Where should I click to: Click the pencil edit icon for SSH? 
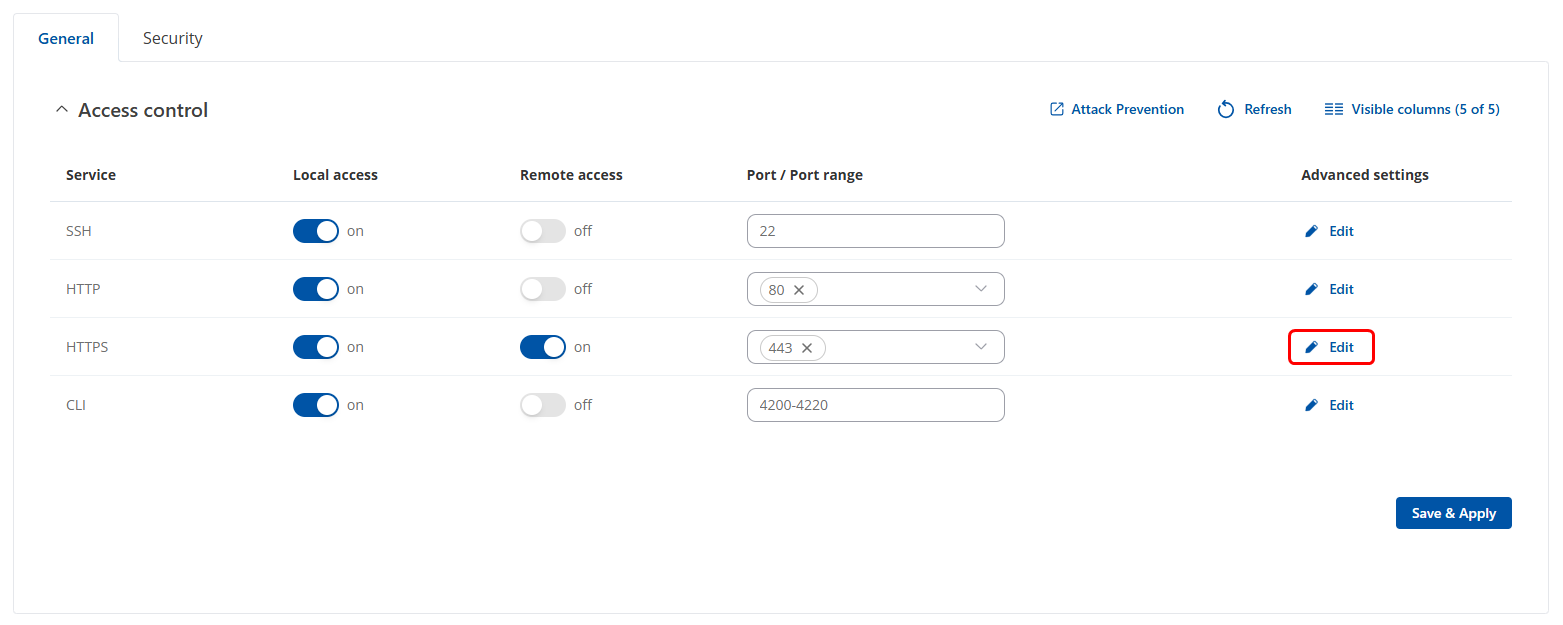(x=1311, y=231)
